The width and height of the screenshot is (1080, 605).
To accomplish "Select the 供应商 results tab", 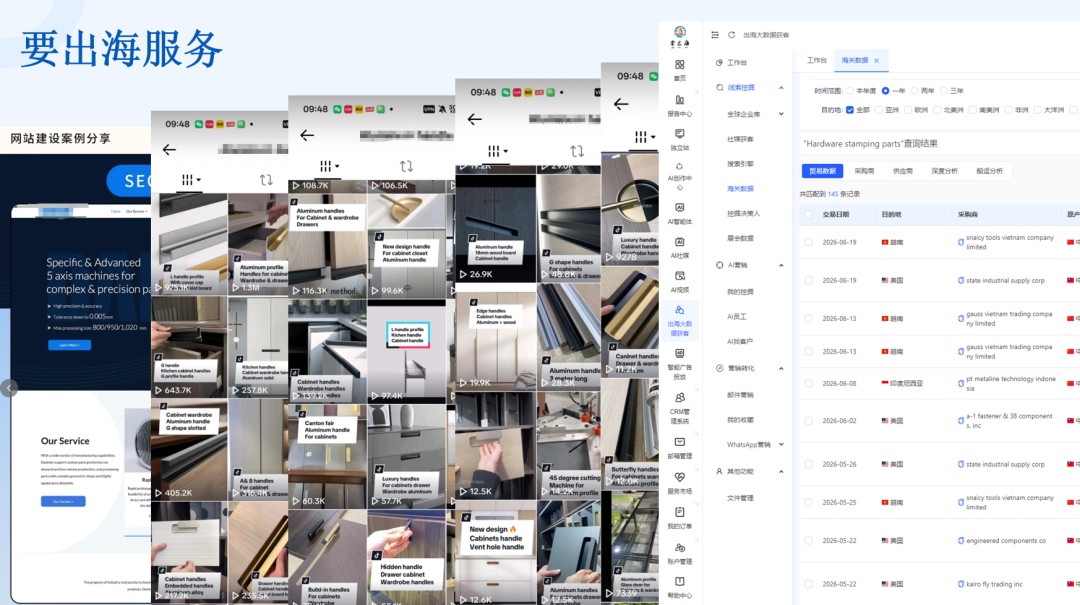I will coord(902,171).
